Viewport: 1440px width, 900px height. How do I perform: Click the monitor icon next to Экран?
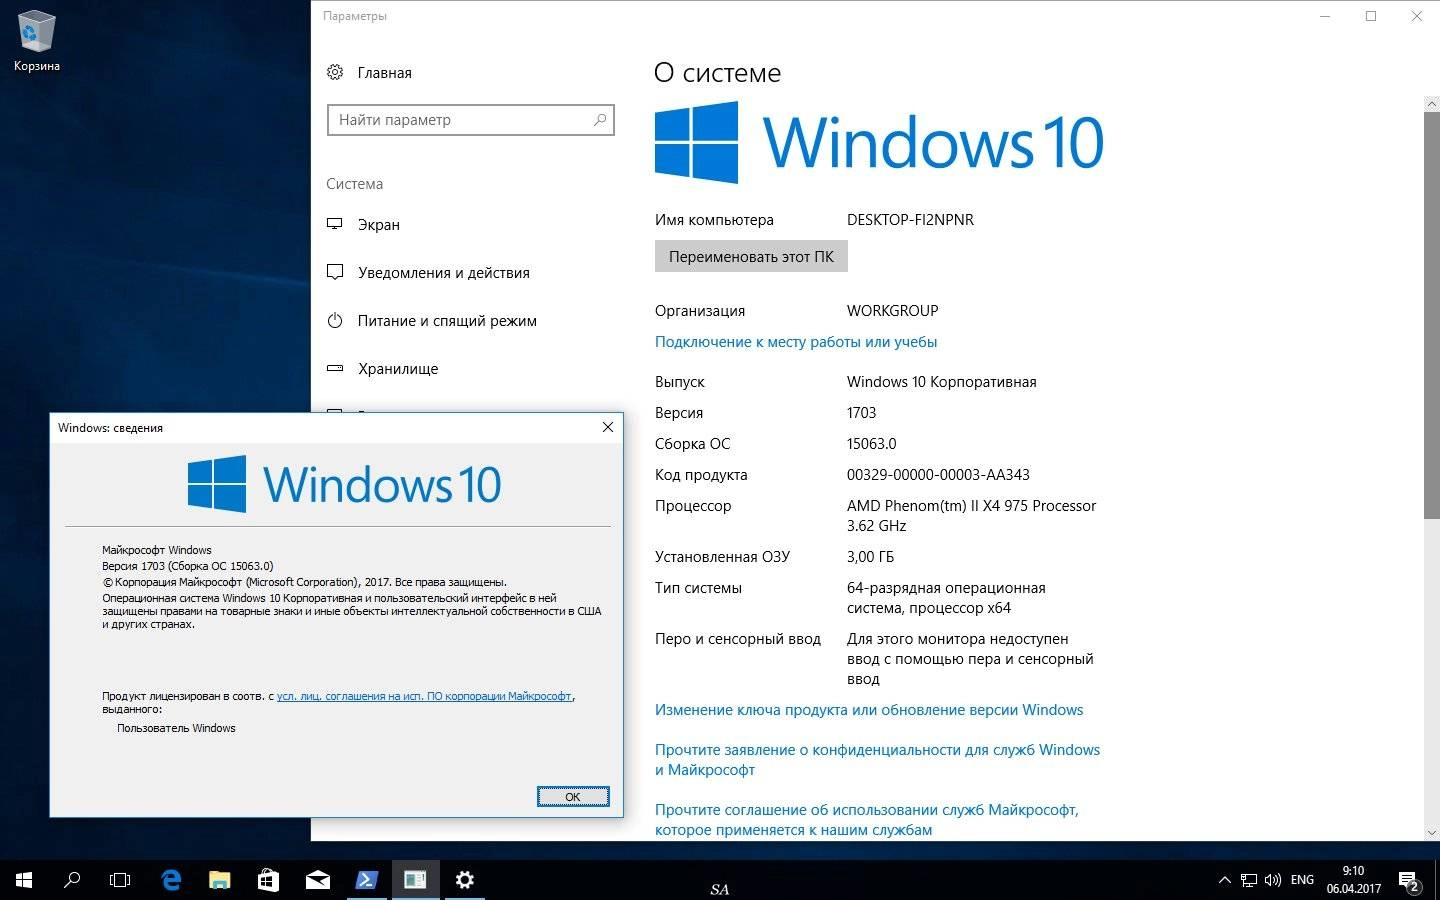pos(335,224)
